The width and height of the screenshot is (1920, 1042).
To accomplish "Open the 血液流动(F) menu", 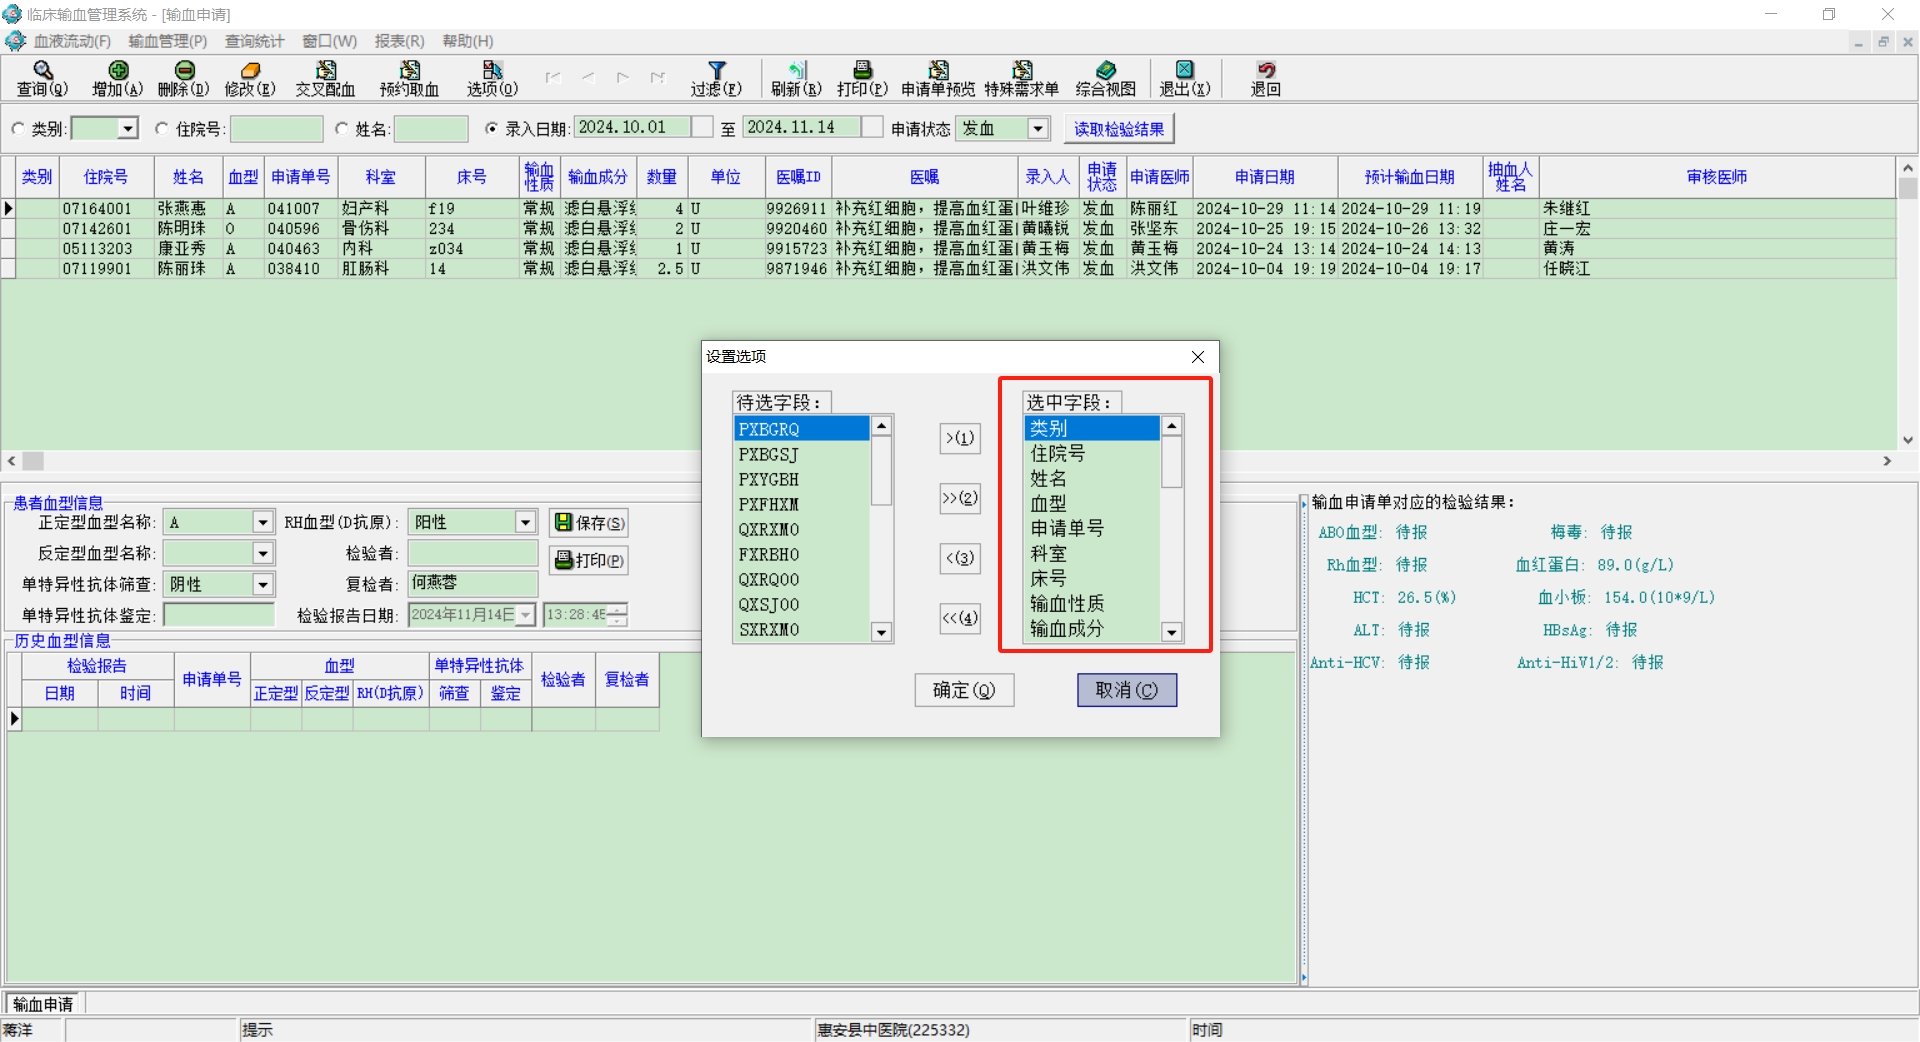I will pyautogui.click(x=72, y=41).
